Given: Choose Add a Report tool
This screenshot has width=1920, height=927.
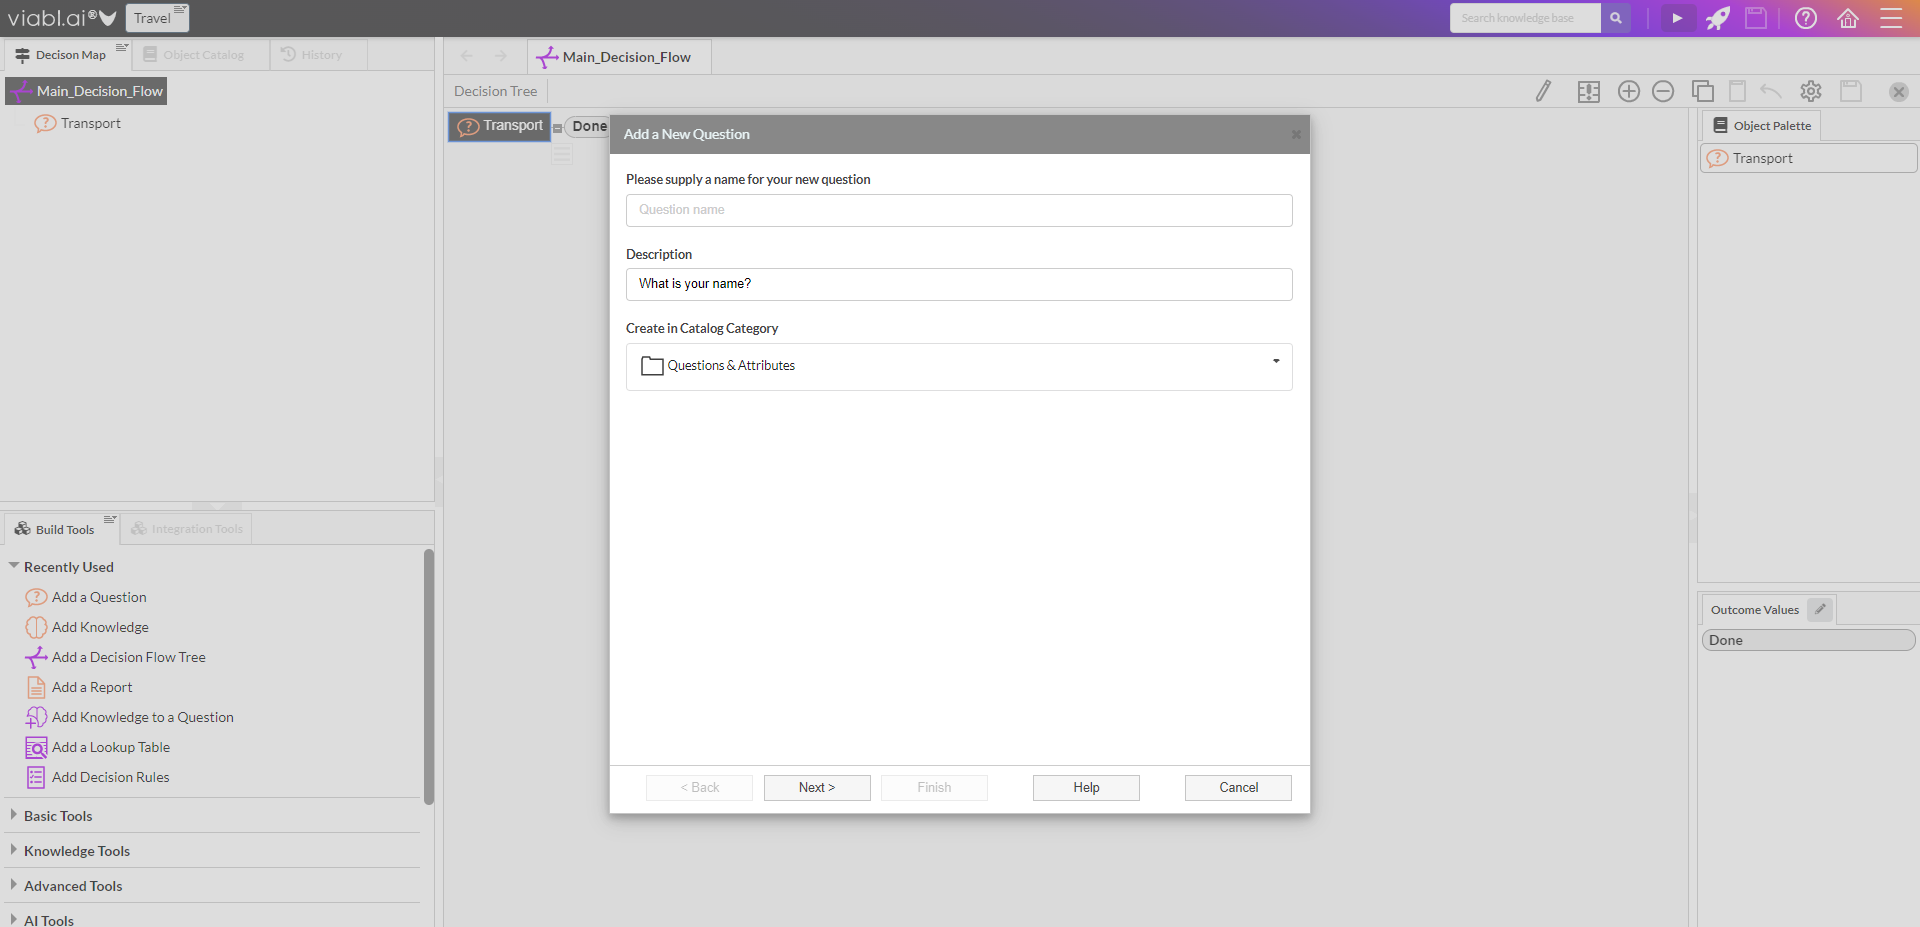Looking at the screenshot, I should pyautogui.click(x=79, y=687).
